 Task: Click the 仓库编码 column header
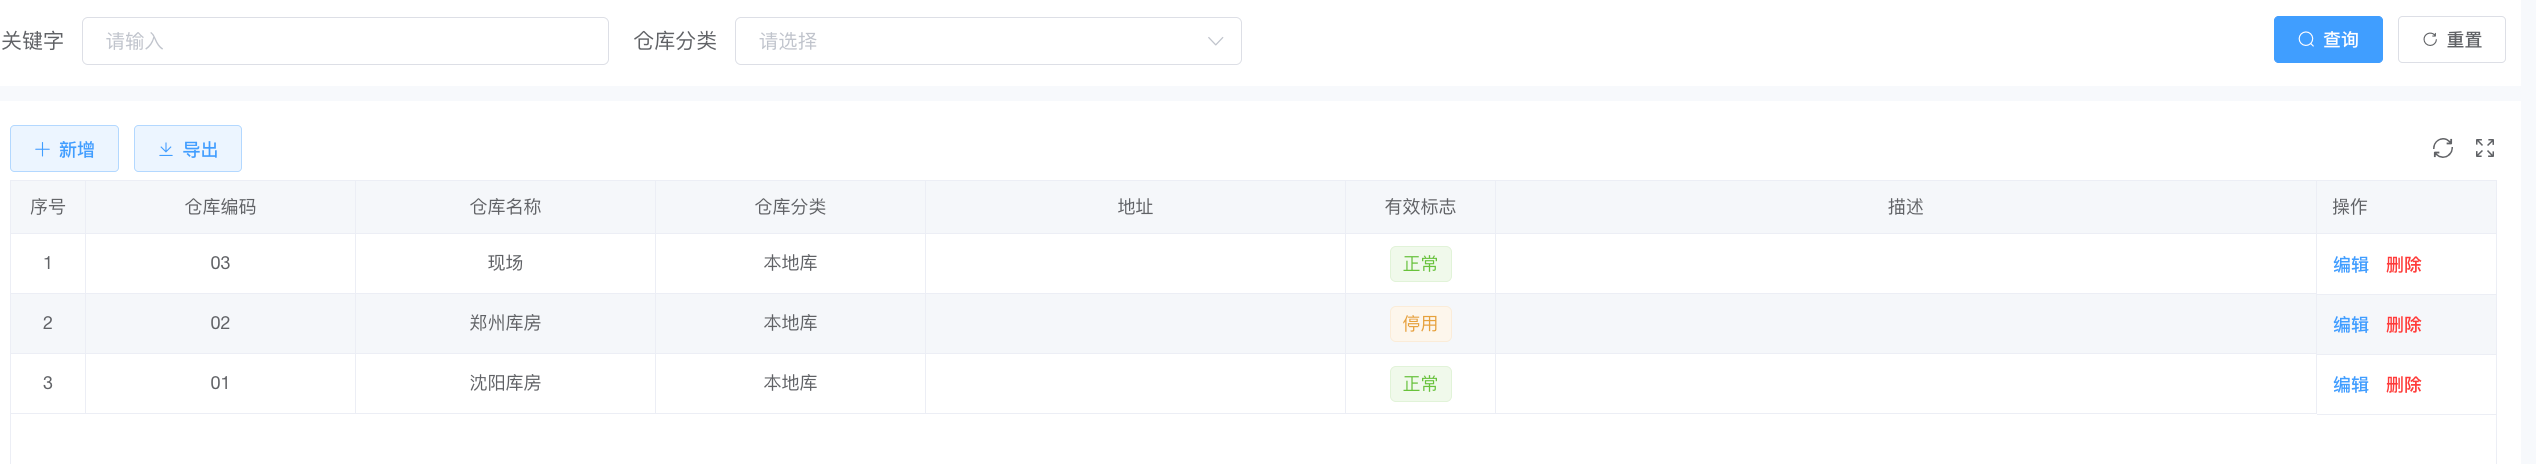point(220,207)
